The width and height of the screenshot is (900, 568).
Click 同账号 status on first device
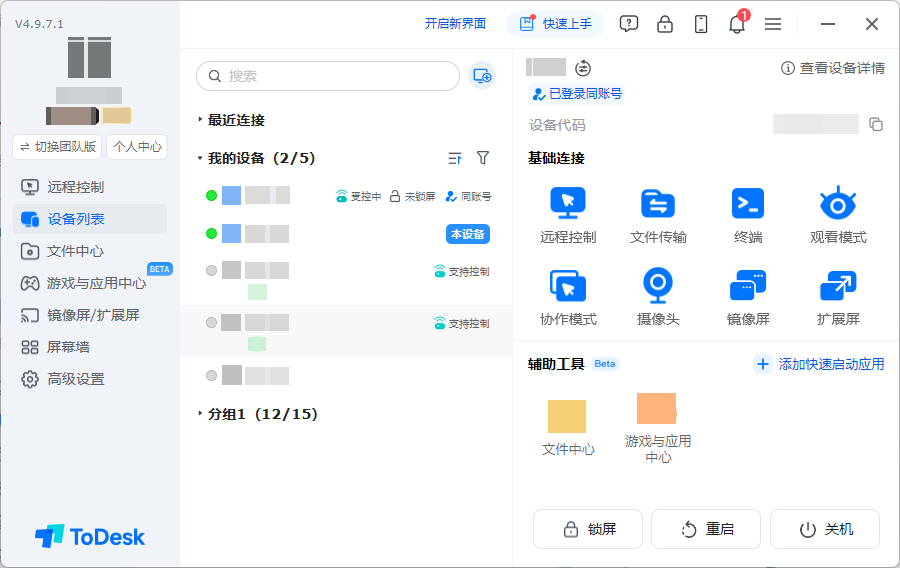(x=468, y=196)
